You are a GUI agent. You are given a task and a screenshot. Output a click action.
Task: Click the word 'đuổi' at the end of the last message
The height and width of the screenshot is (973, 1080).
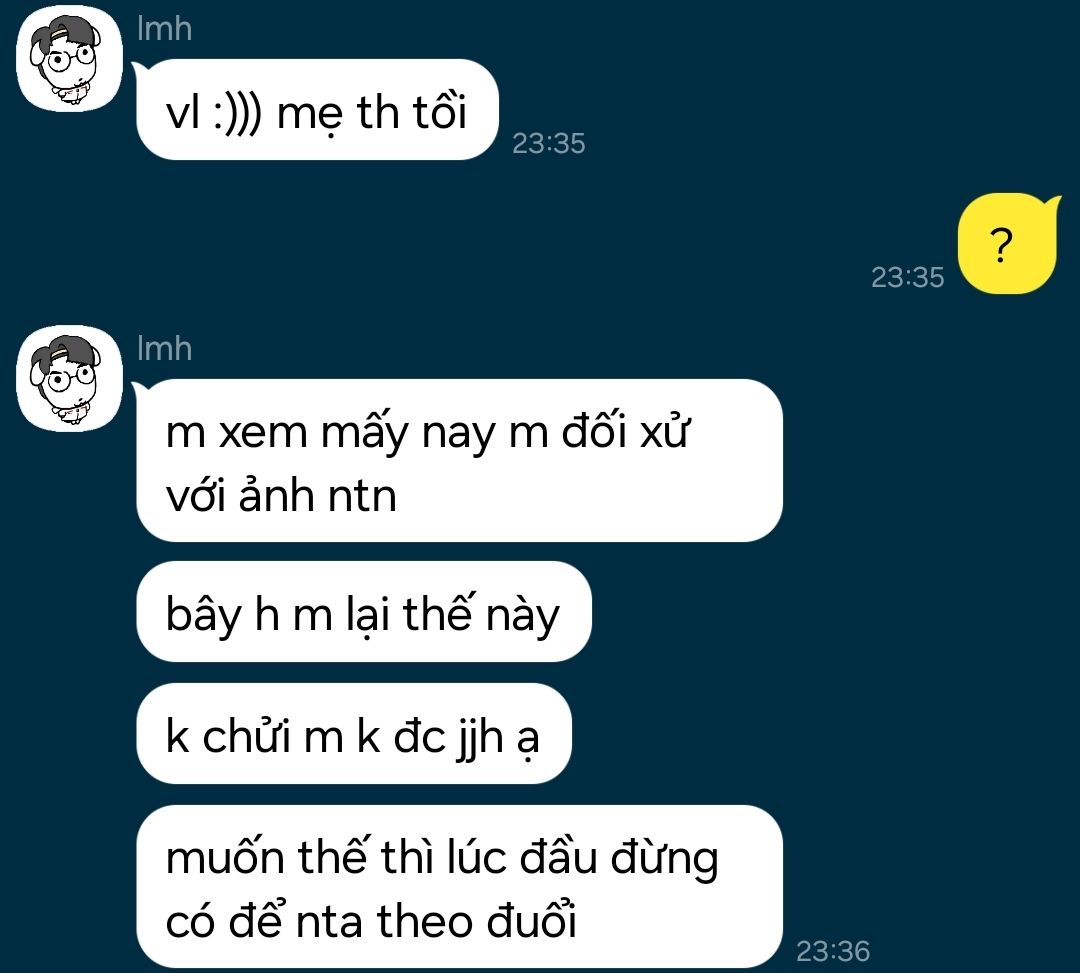[531, 920]
